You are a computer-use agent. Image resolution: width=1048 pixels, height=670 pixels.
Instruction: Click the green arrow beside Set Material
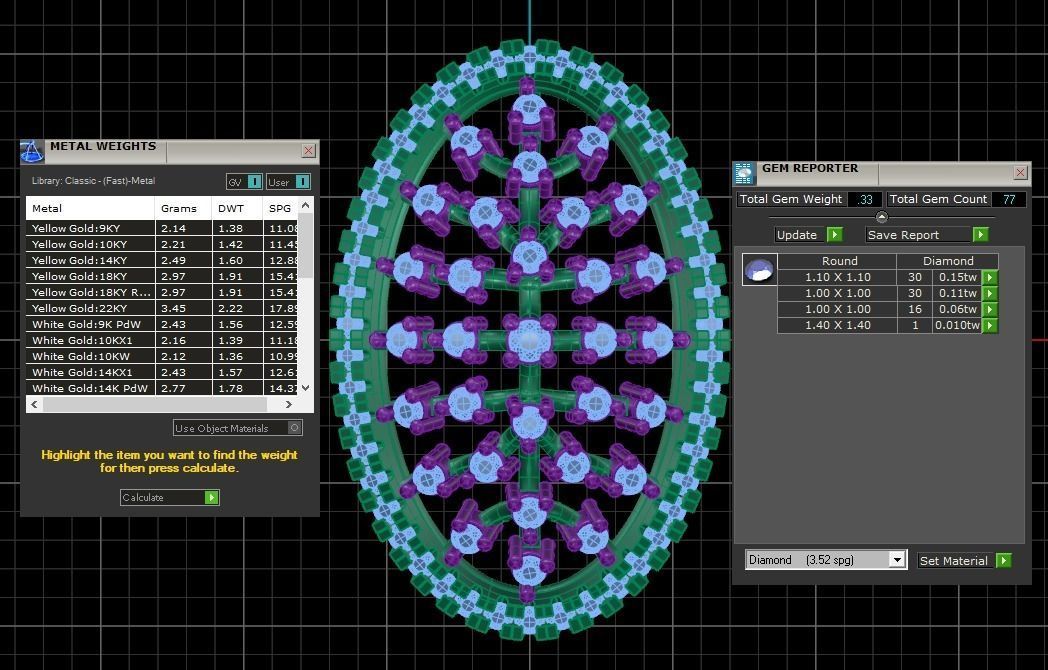point(1004,561)
